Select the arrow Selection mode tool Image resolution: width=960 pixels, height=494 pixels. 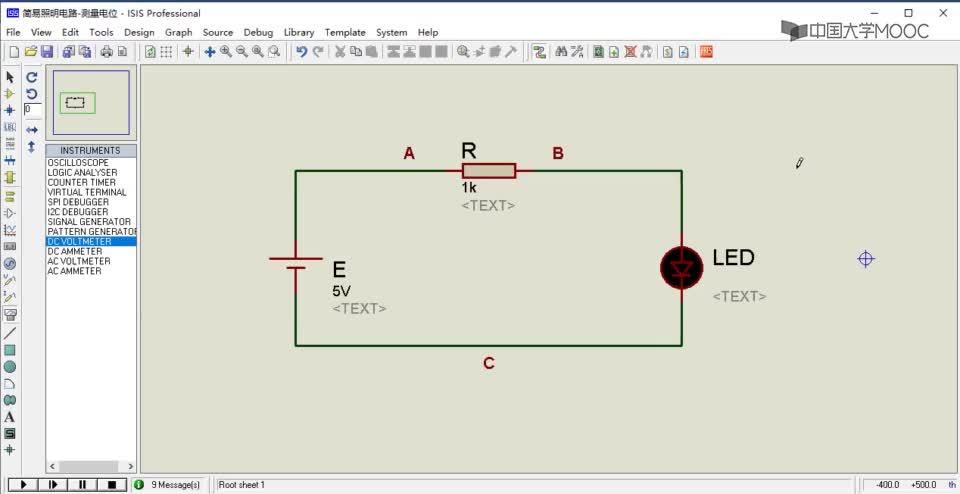tap(9, 77)
